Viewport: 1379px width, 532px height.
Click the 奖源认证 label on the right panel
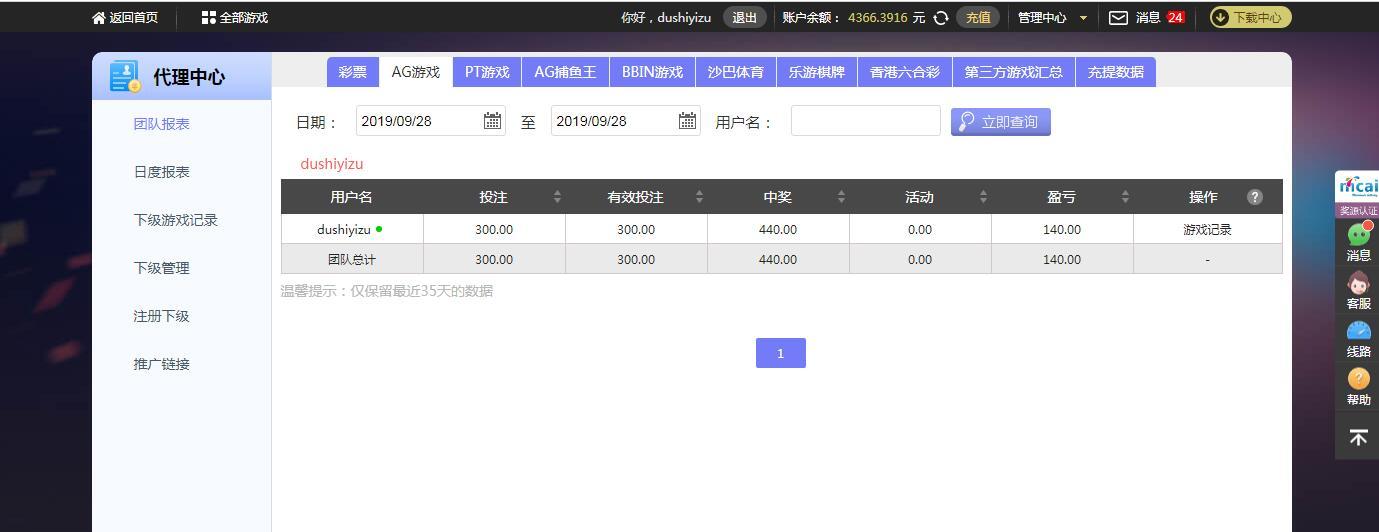[x=1358, y=210]
